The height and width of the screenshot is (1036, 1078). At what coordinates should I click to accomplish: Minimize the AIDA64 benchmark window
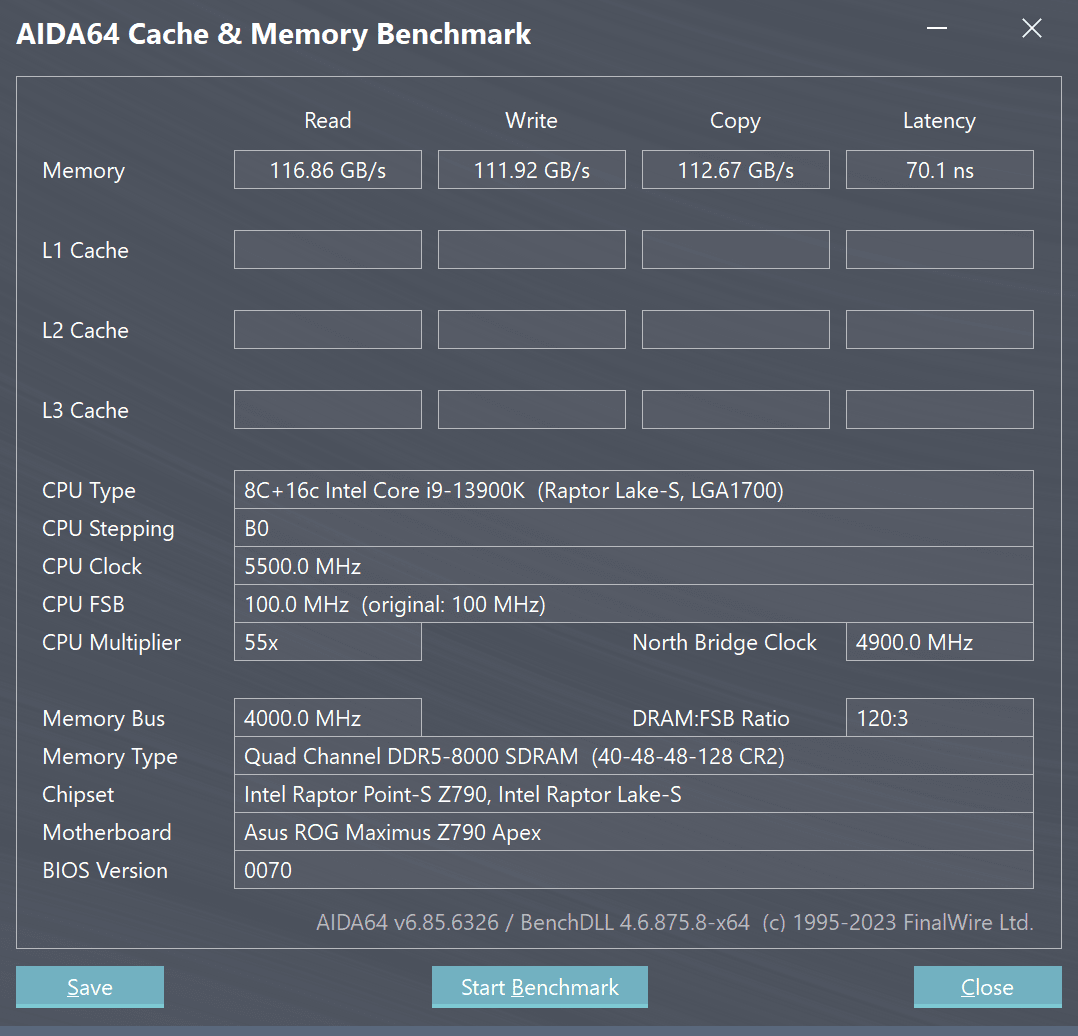pos(936,28)
